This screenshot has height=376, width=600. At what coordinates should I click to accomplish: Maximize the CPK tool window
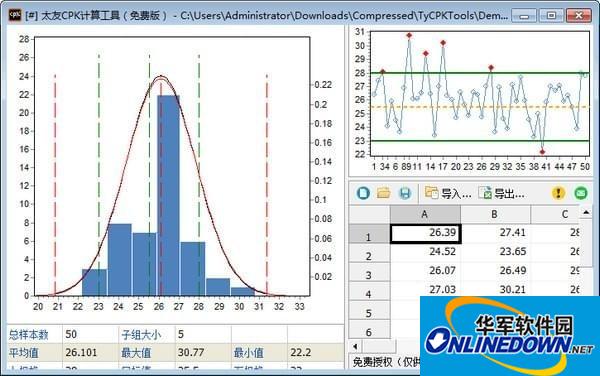coord(551,15)
